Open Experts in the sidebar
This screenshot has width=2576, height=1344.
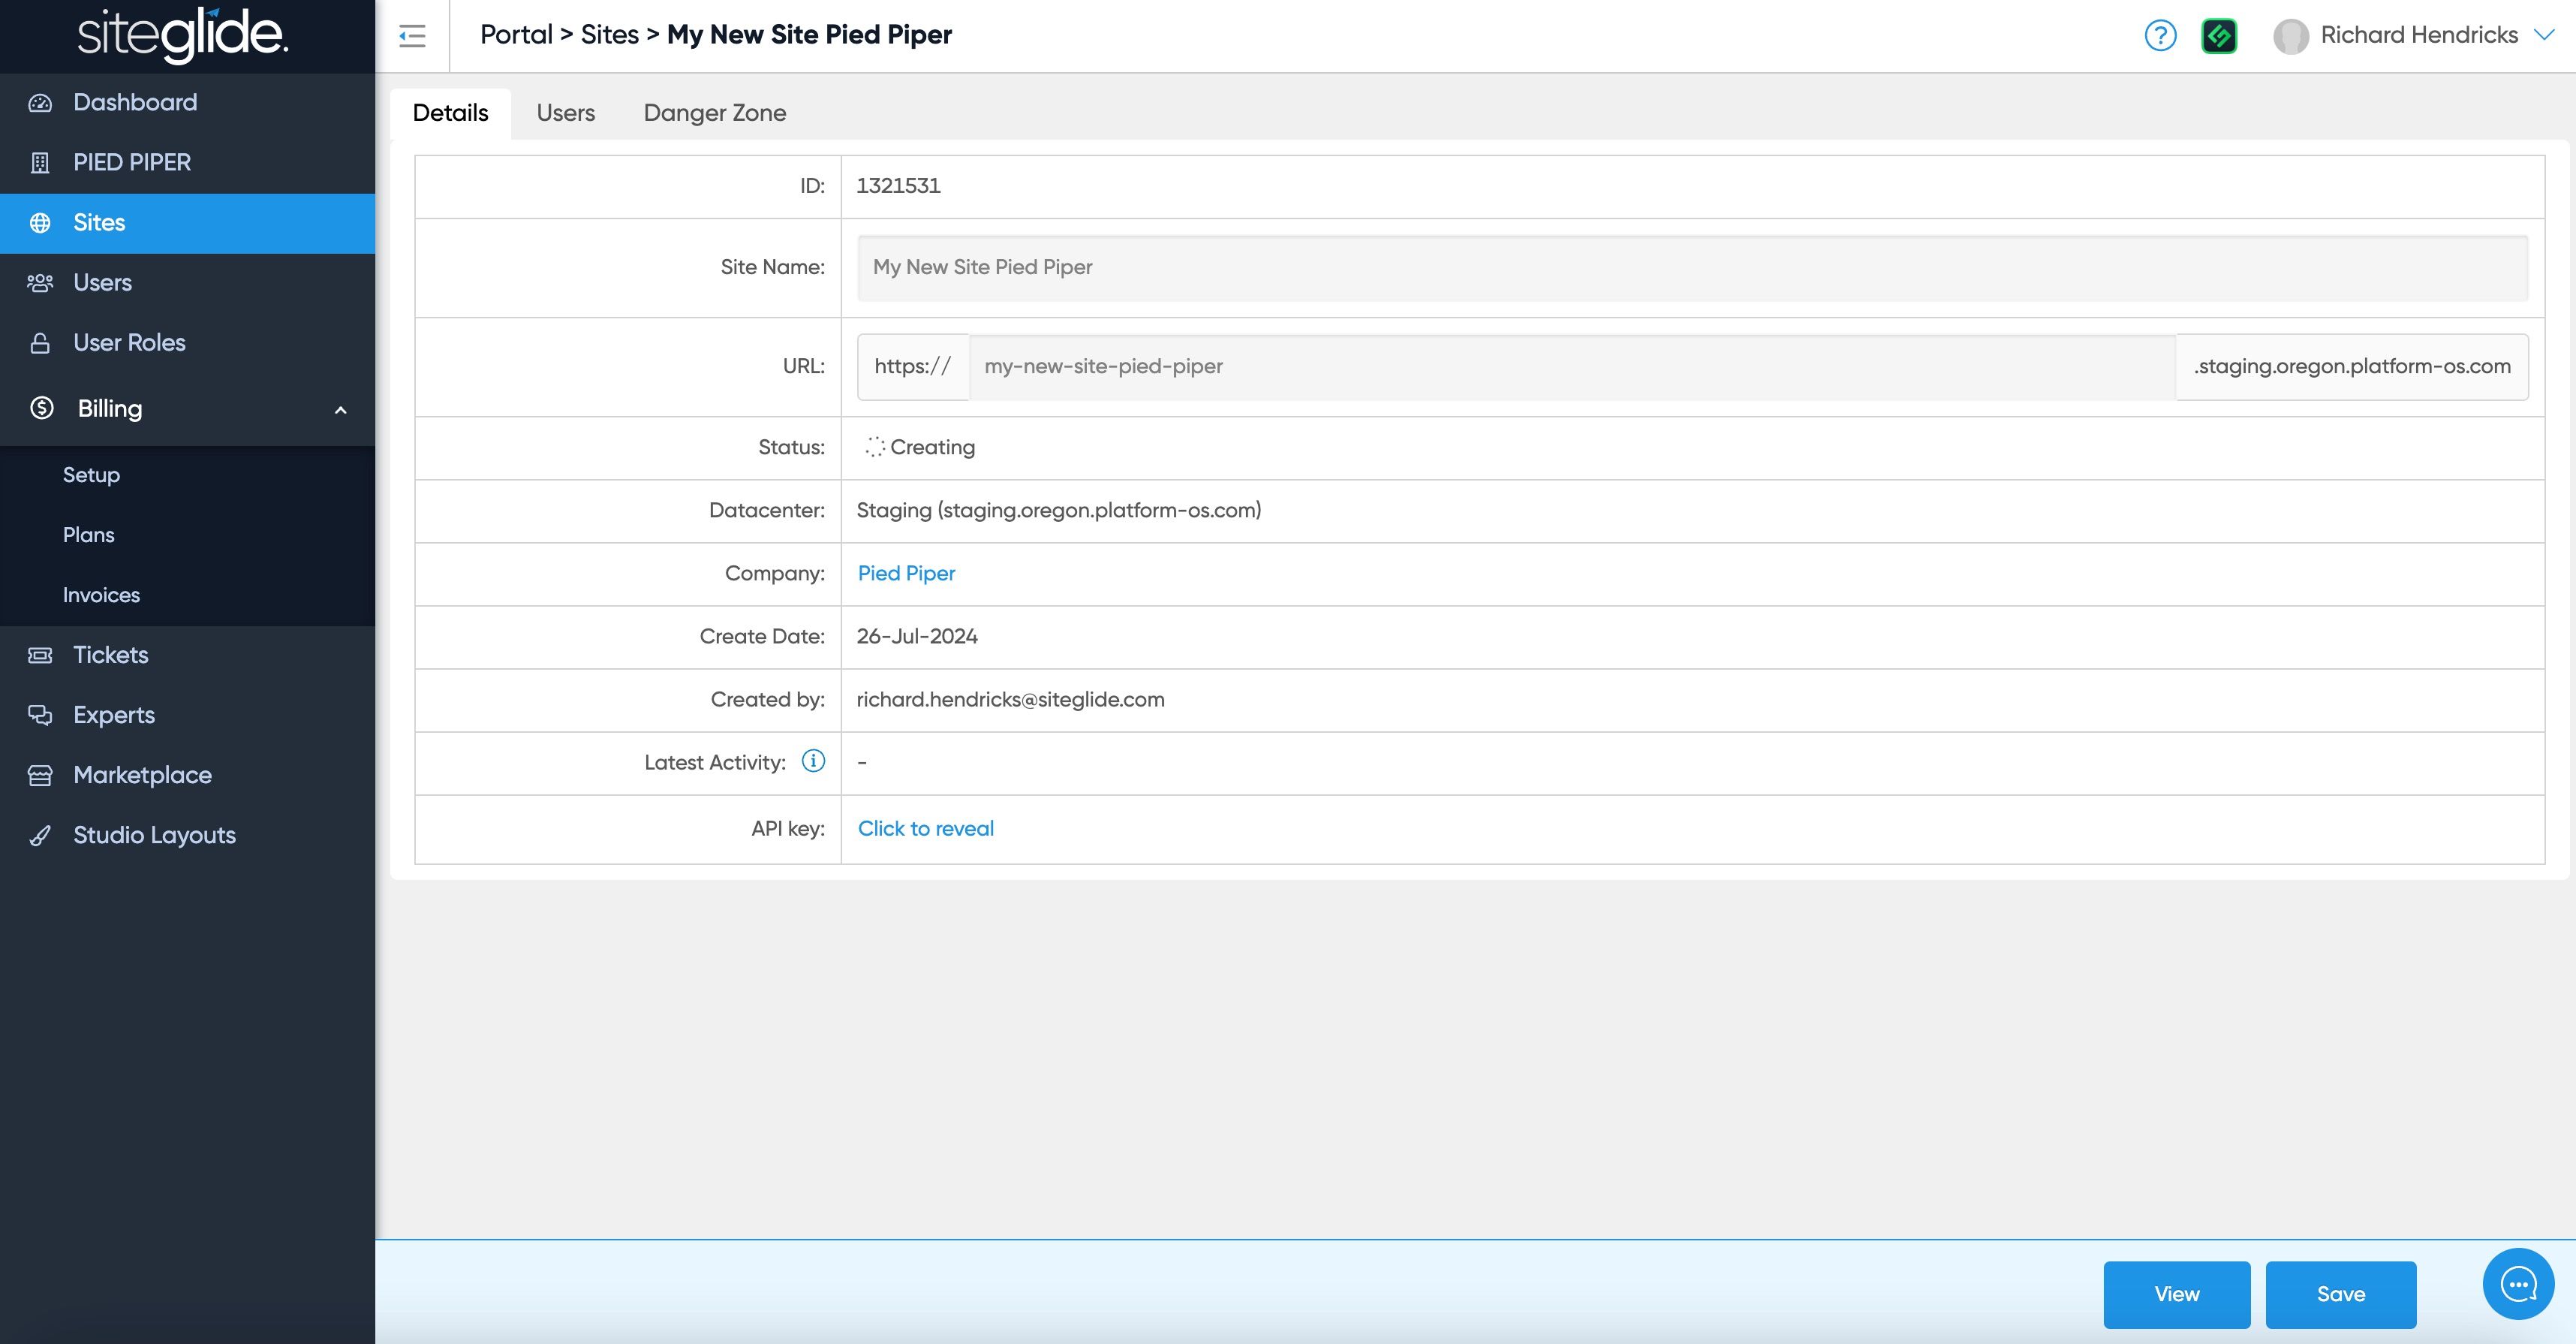click(187, 715)
